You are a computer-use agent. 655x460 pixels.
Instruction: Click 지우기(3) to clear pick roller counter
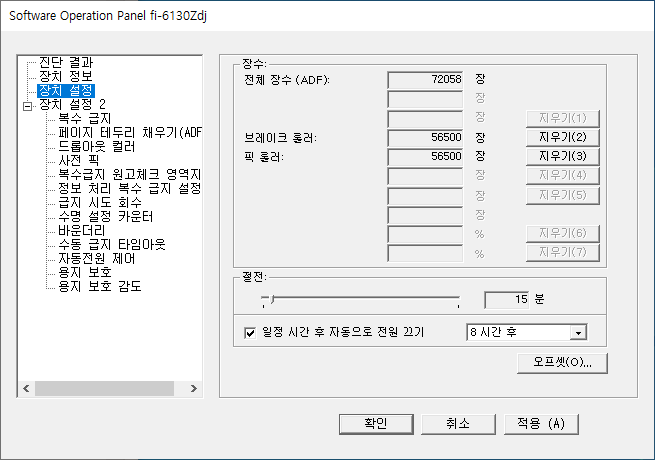[563, 156]
